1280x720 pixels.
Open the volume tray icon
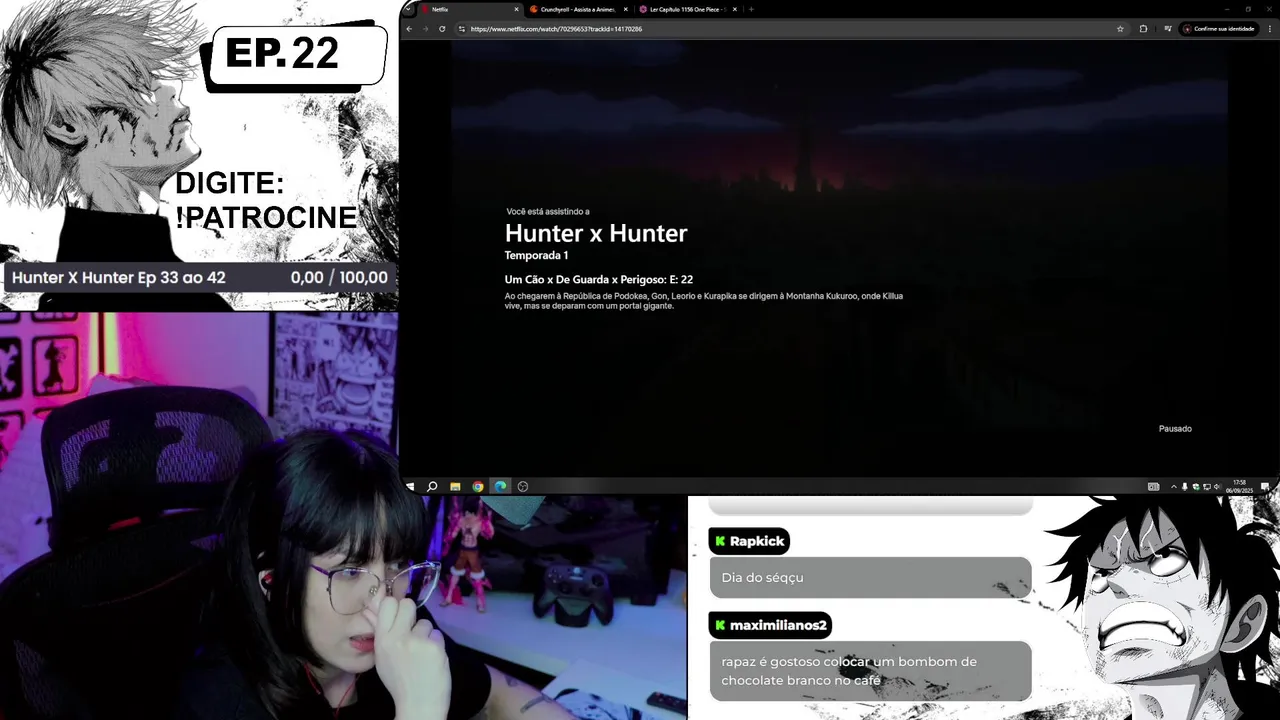[1217, 486]
